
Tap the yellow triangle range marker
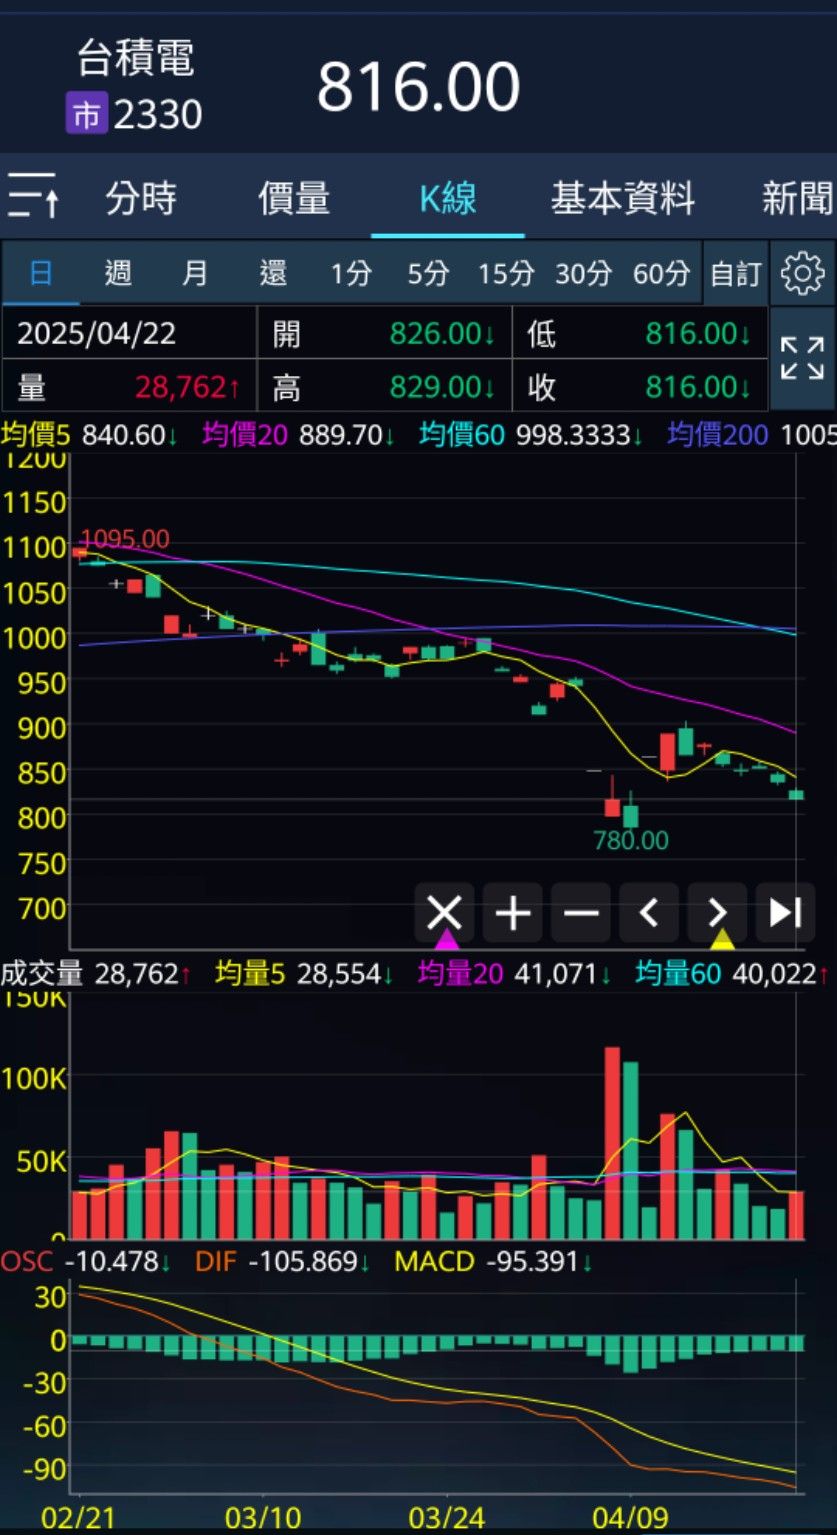pyautogui.click(x=722, y=940)
